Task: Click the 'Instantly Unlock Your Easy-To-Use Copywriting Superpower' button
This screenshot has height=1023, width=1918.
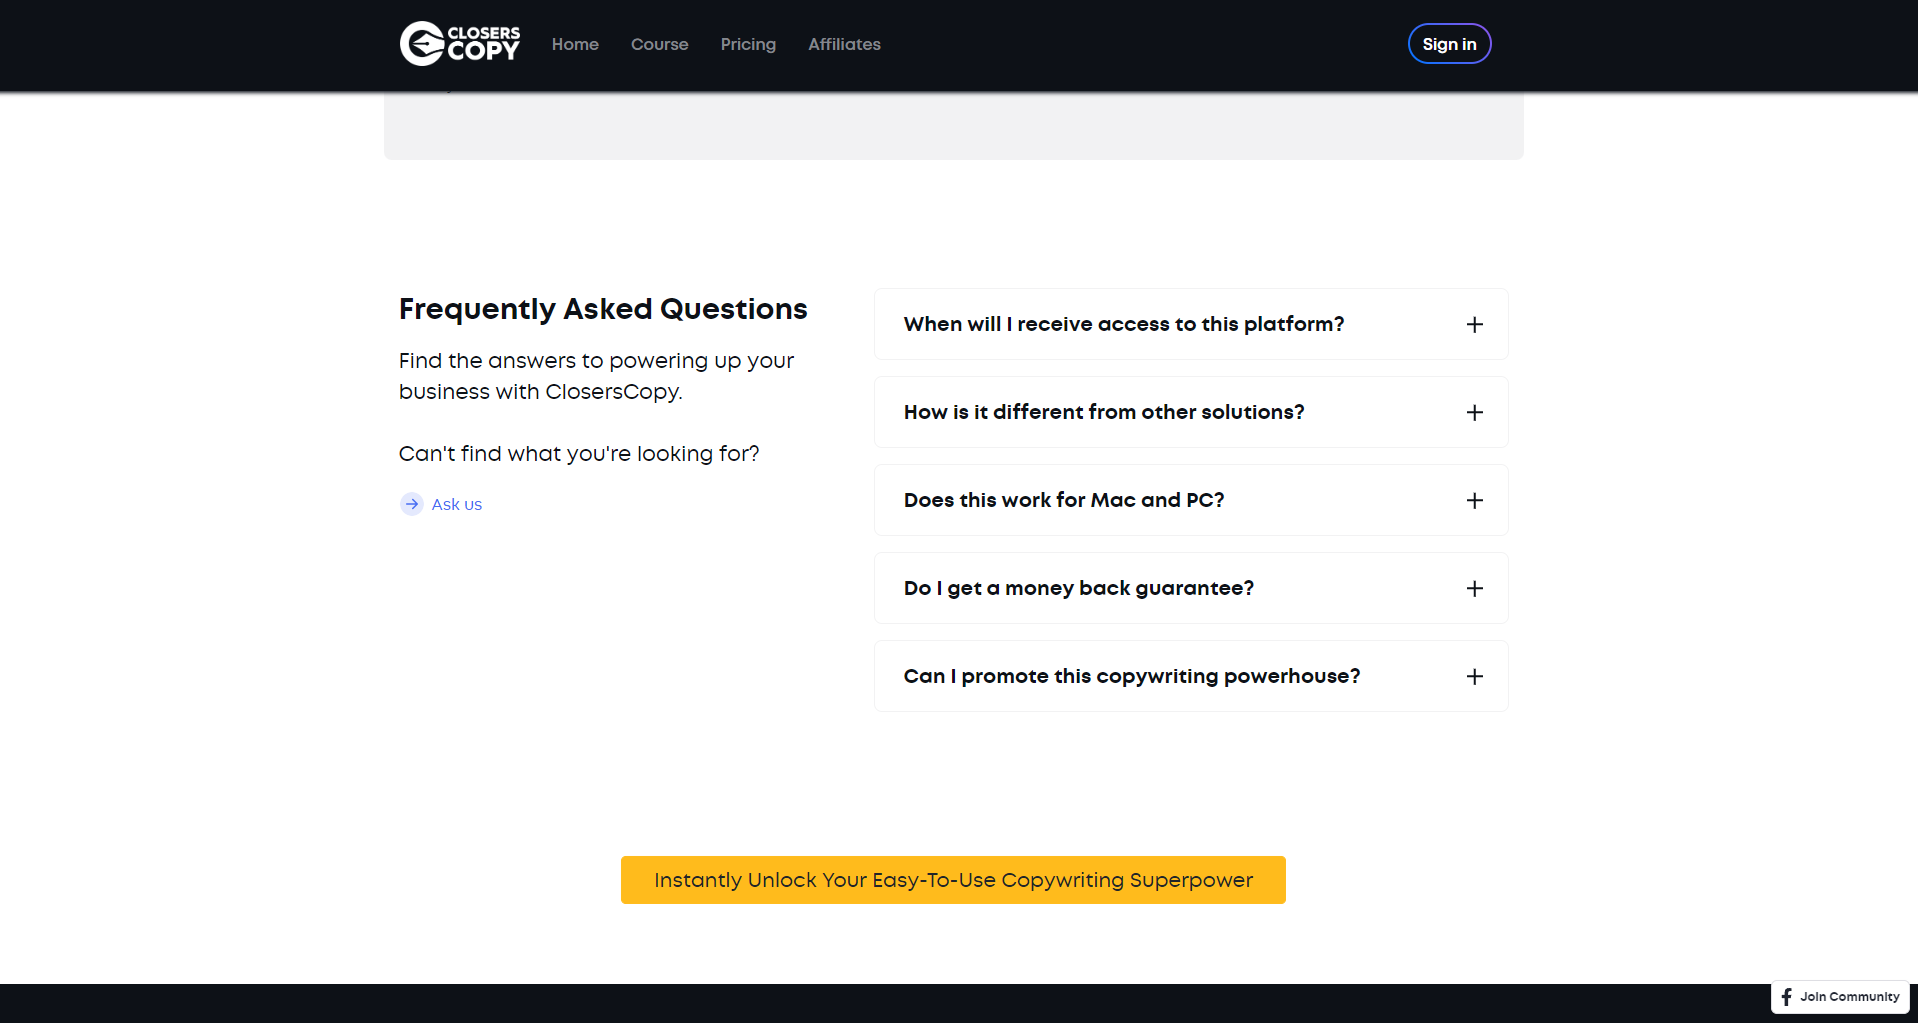Action: pos(952,880)
